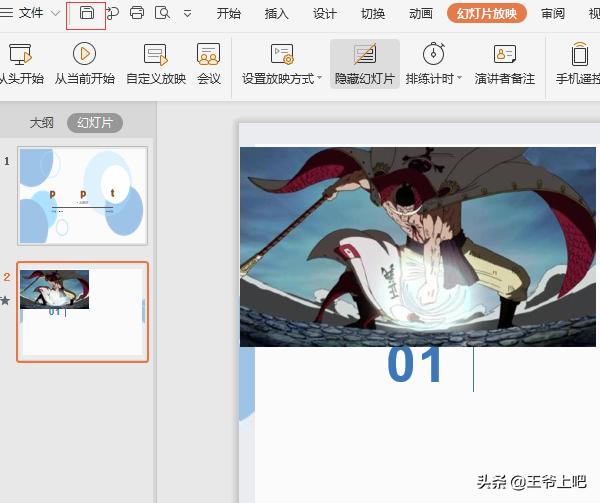Open custom slideshow (自定义放映)

156,65
